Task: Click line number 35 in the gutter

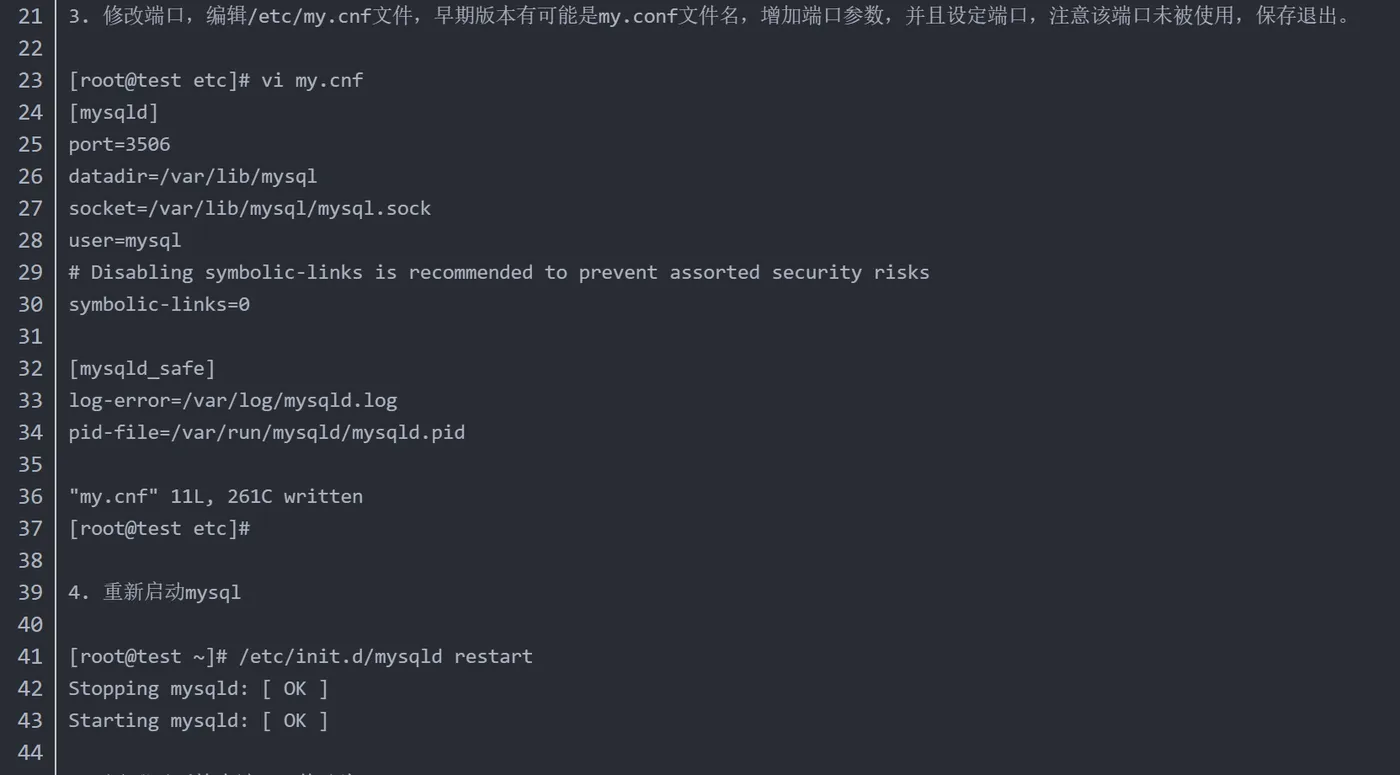Action: (30, 464)
